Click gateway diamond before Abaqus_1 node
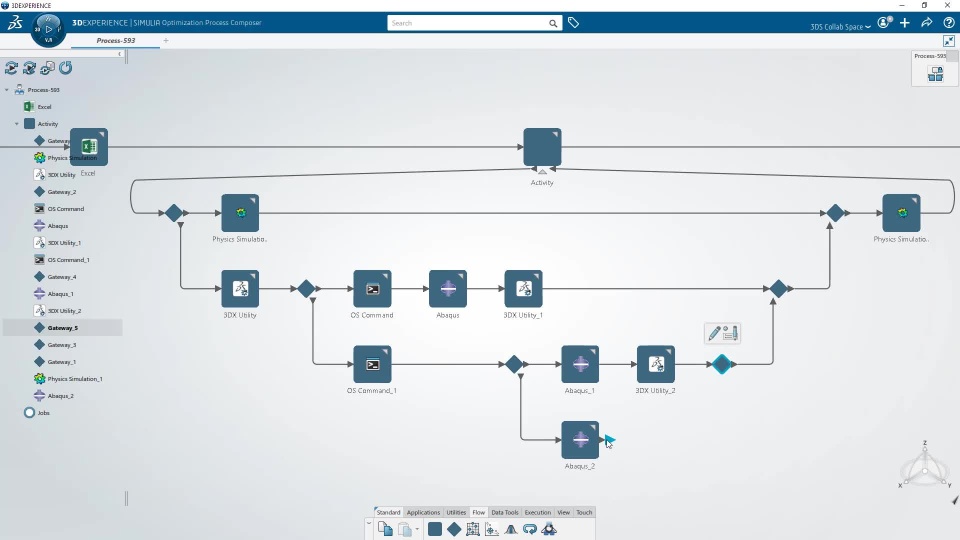Image resolution: width=960 pixels, height=540 pixels. [x=514, y=364]
